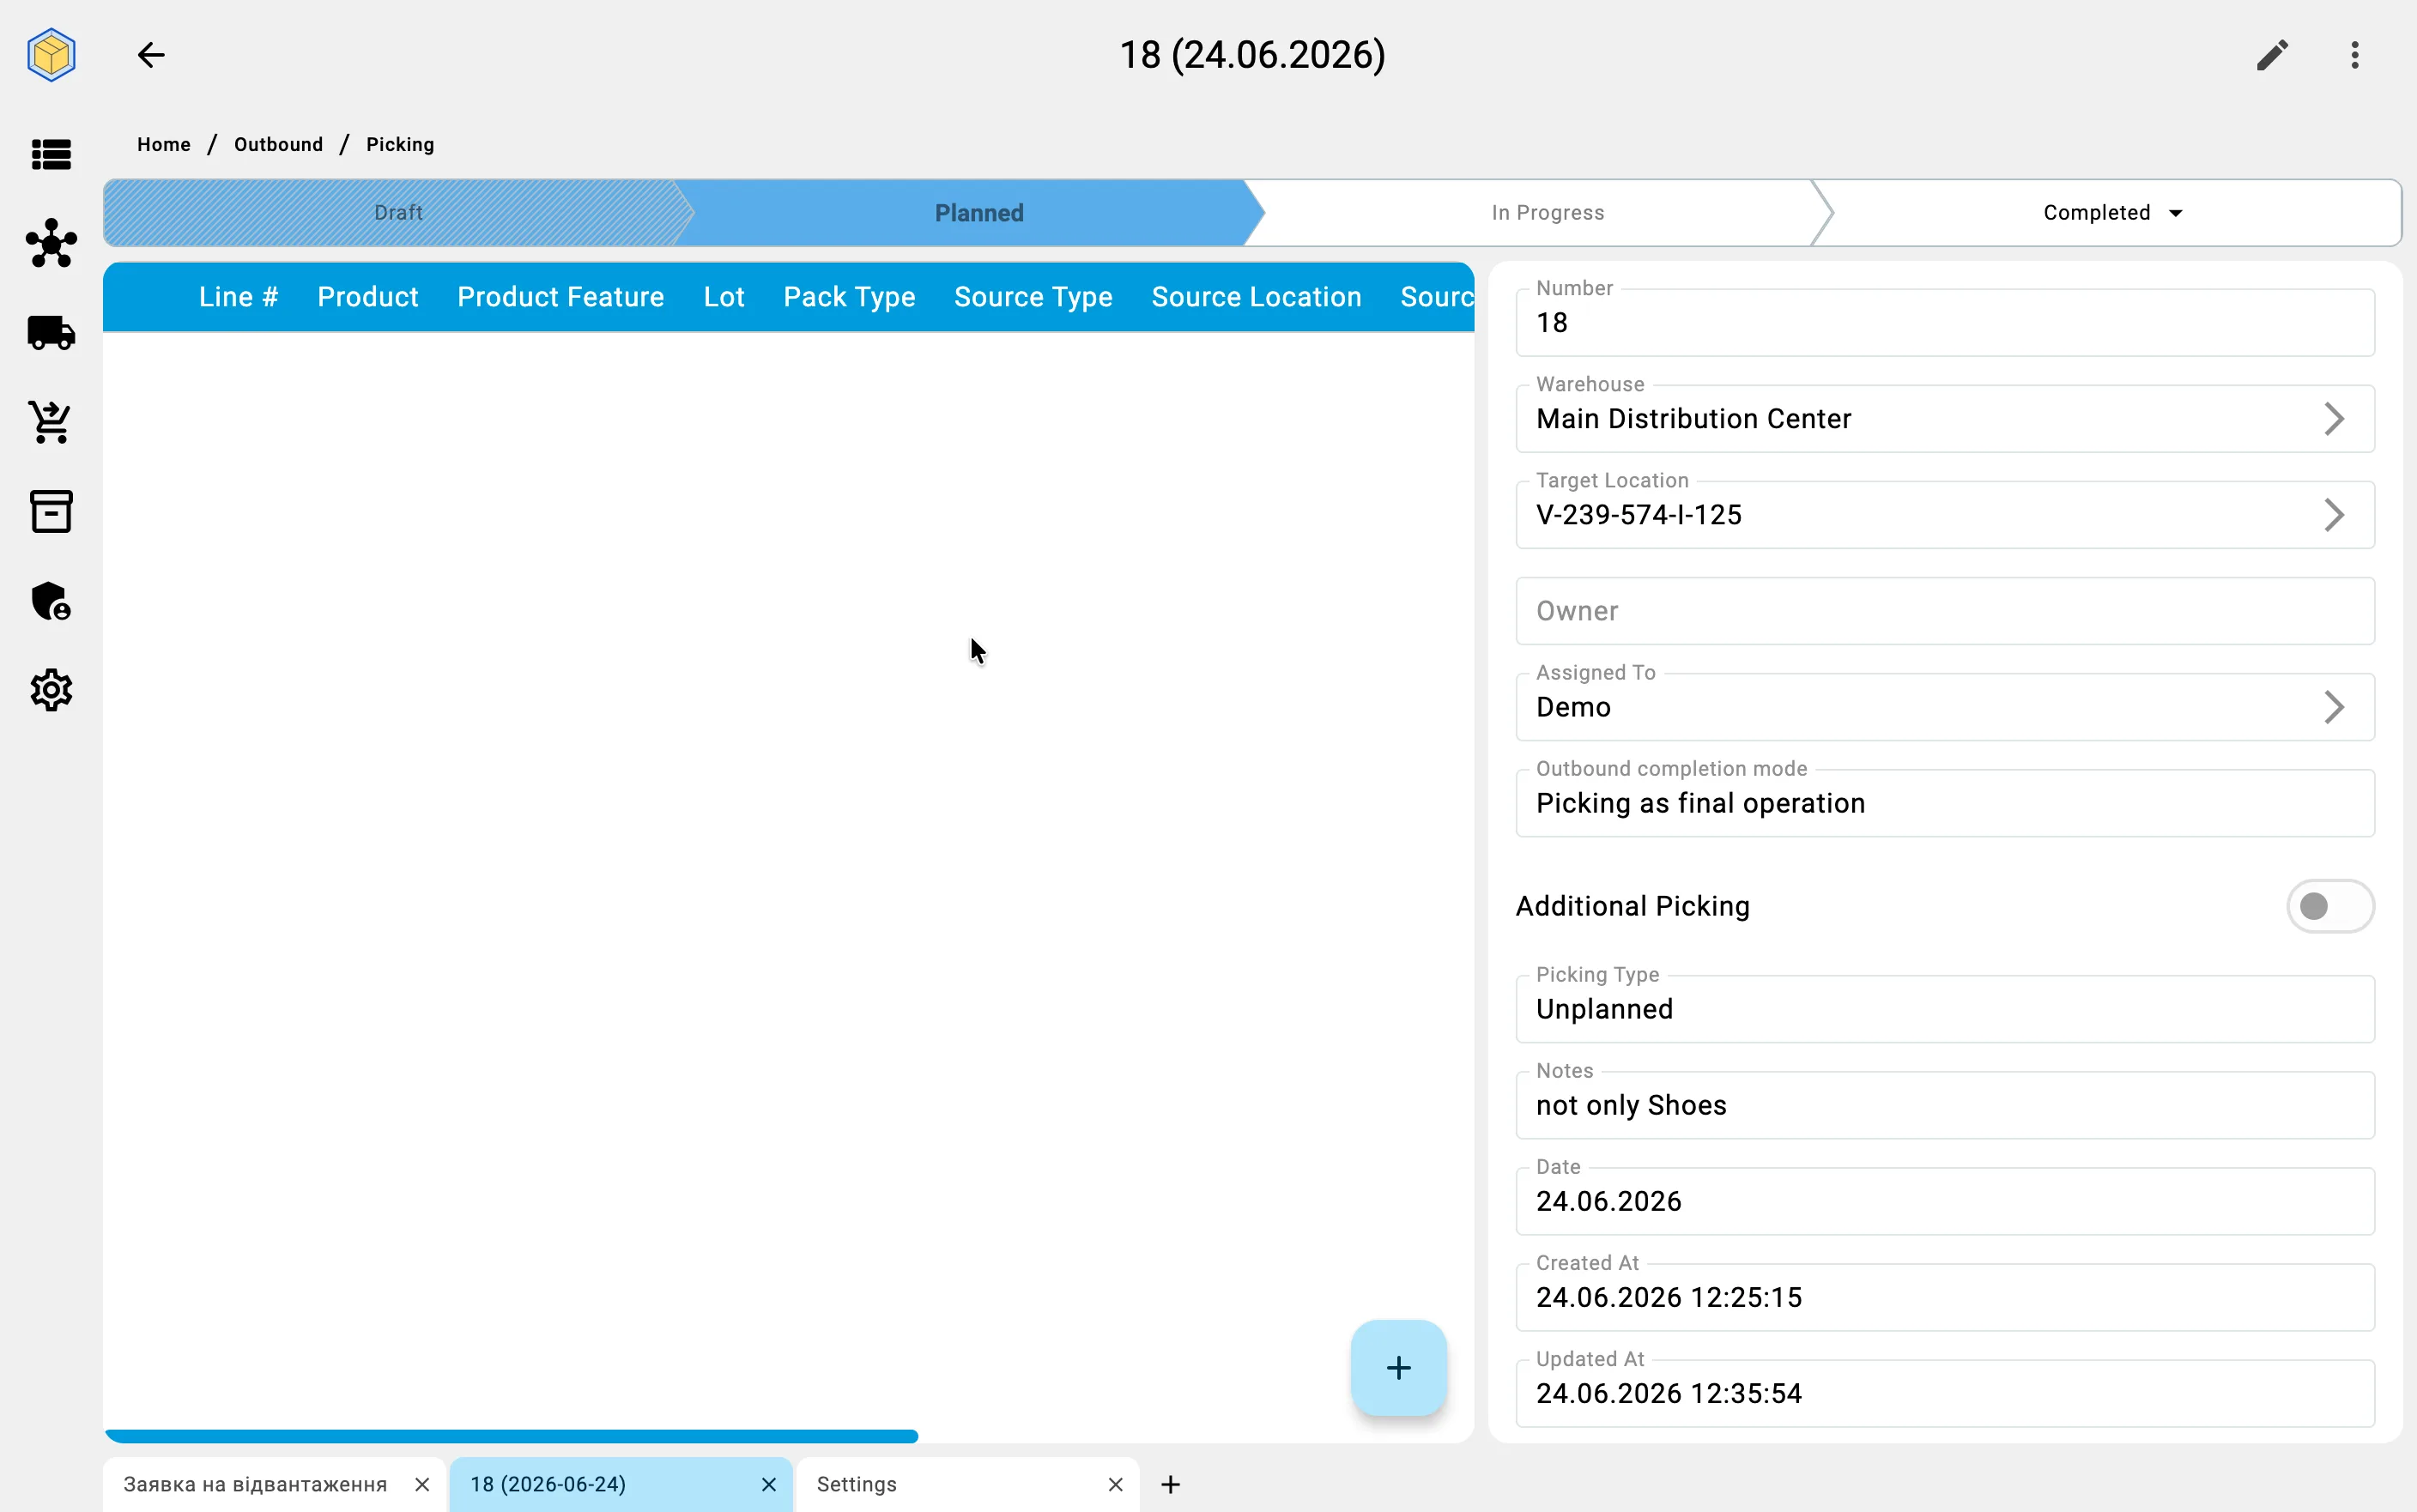
Task: Click the yellow box app logo
Action: click(x=51, y=55)
